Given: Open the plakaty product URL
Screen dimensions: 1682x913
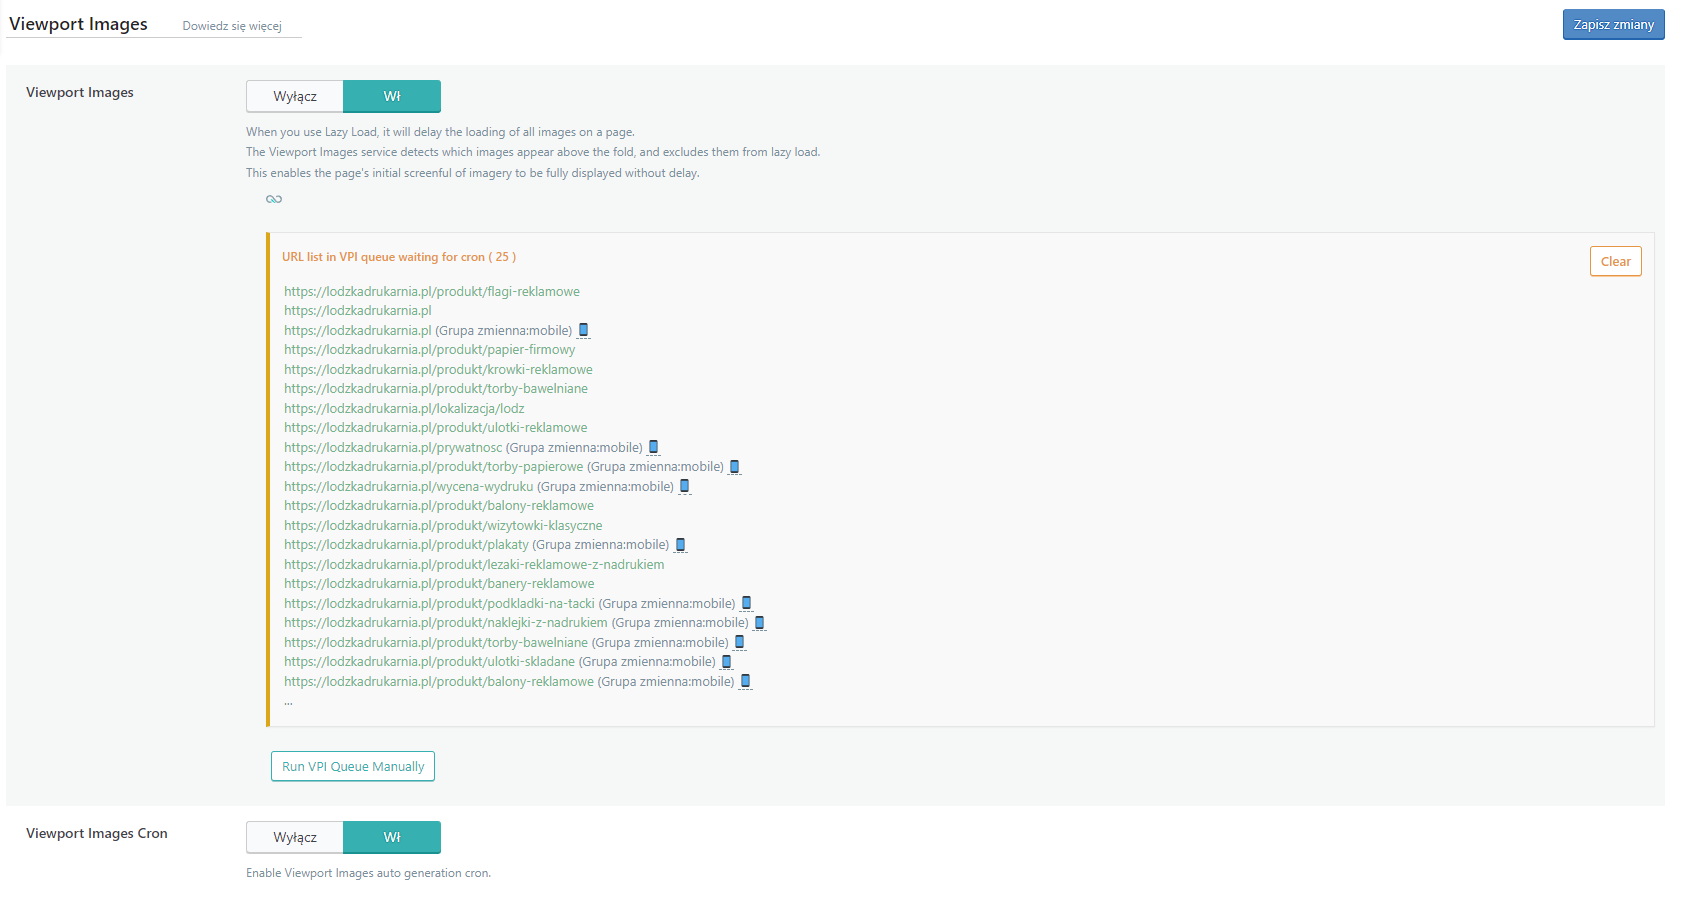Looking at the screenshot, I should (x=406, y=545).
